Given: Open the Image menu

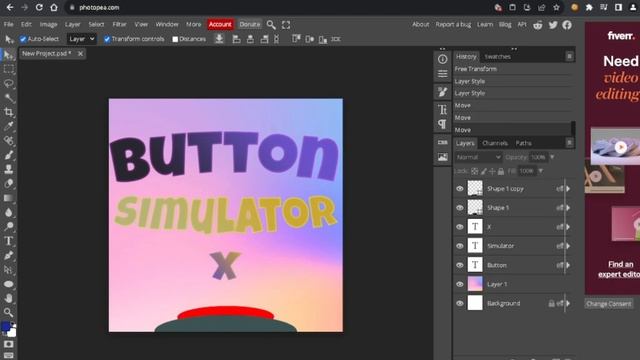Looking at the screenshot, I should [x=49, y=24].
